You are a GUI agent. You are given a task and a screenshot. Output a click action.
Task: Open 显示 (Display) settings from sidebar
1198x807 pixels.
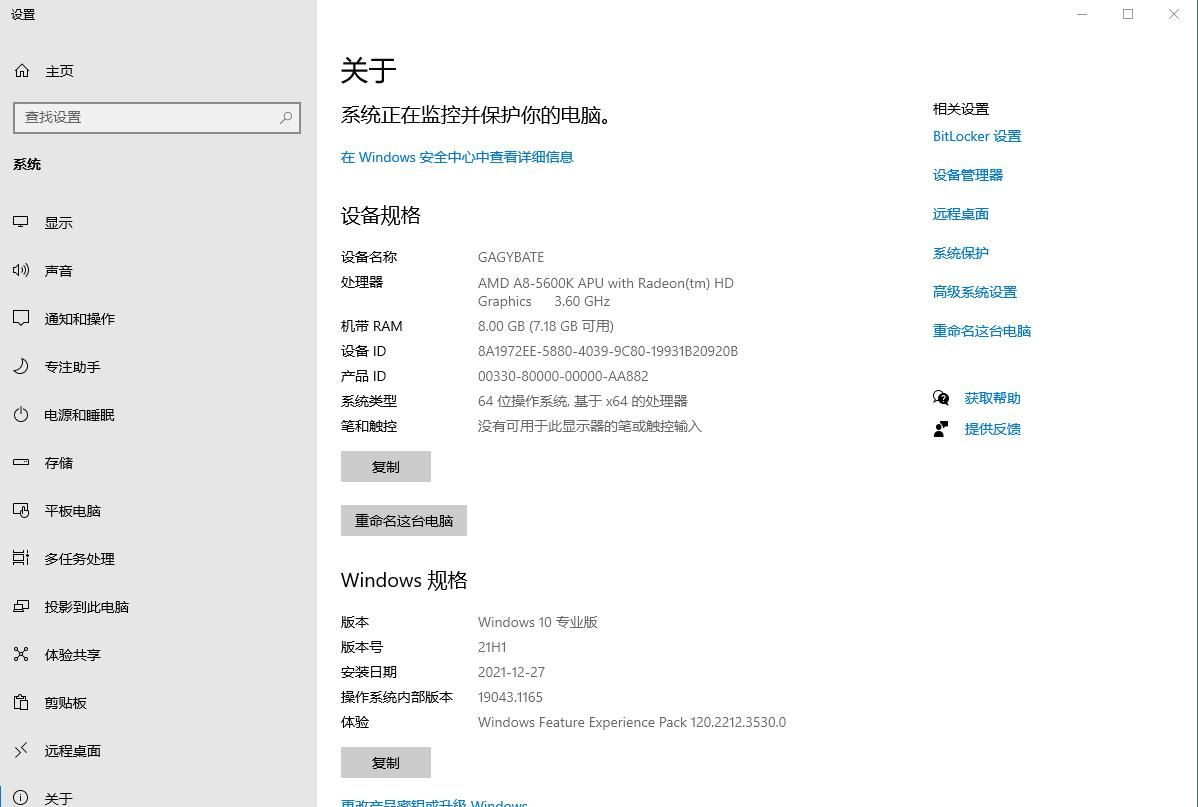(58, 222)
